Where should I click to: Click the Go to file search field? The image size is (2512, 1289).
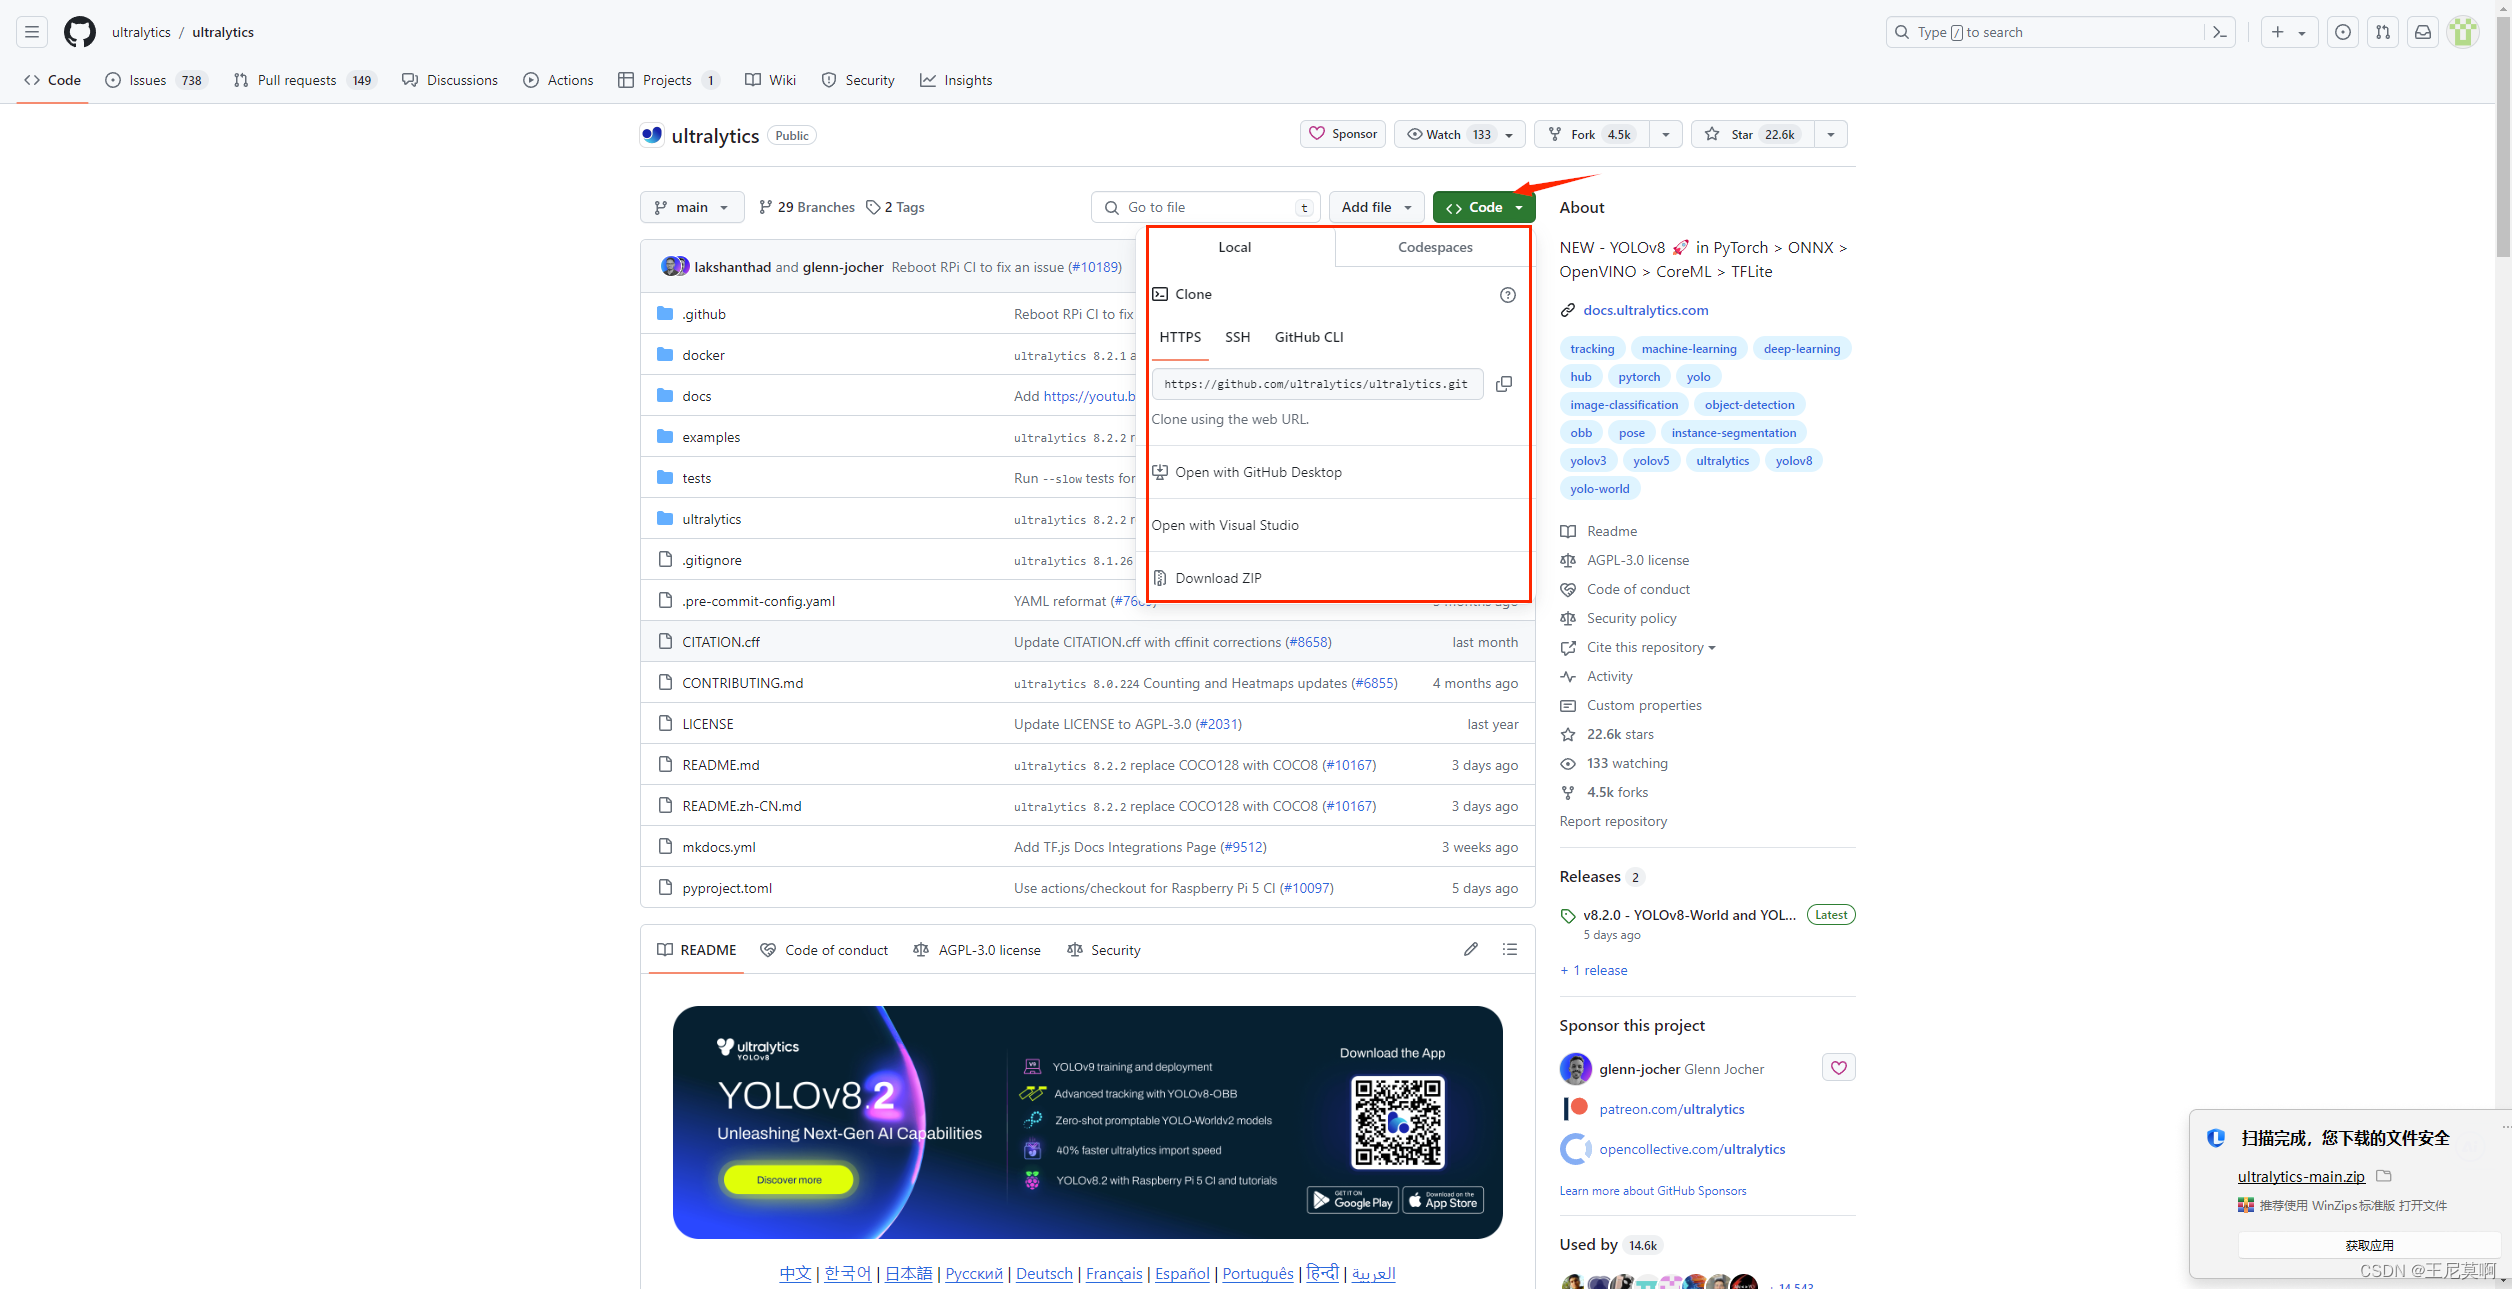[1205, 207]
